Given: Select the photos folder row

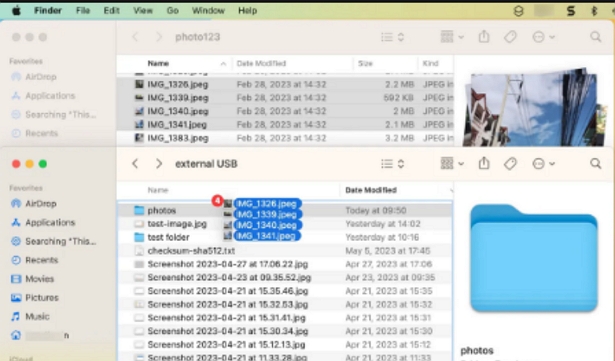Looking at the screenshot, I should (x=285, y=210).
